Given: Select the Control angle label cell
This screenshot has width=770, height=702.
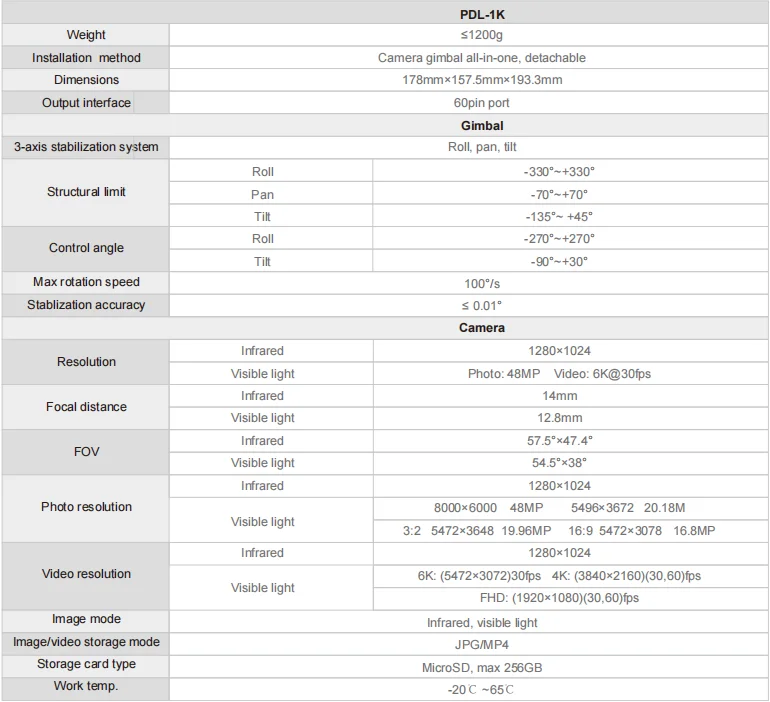Looking at the screenshot, I should [86, 248].
